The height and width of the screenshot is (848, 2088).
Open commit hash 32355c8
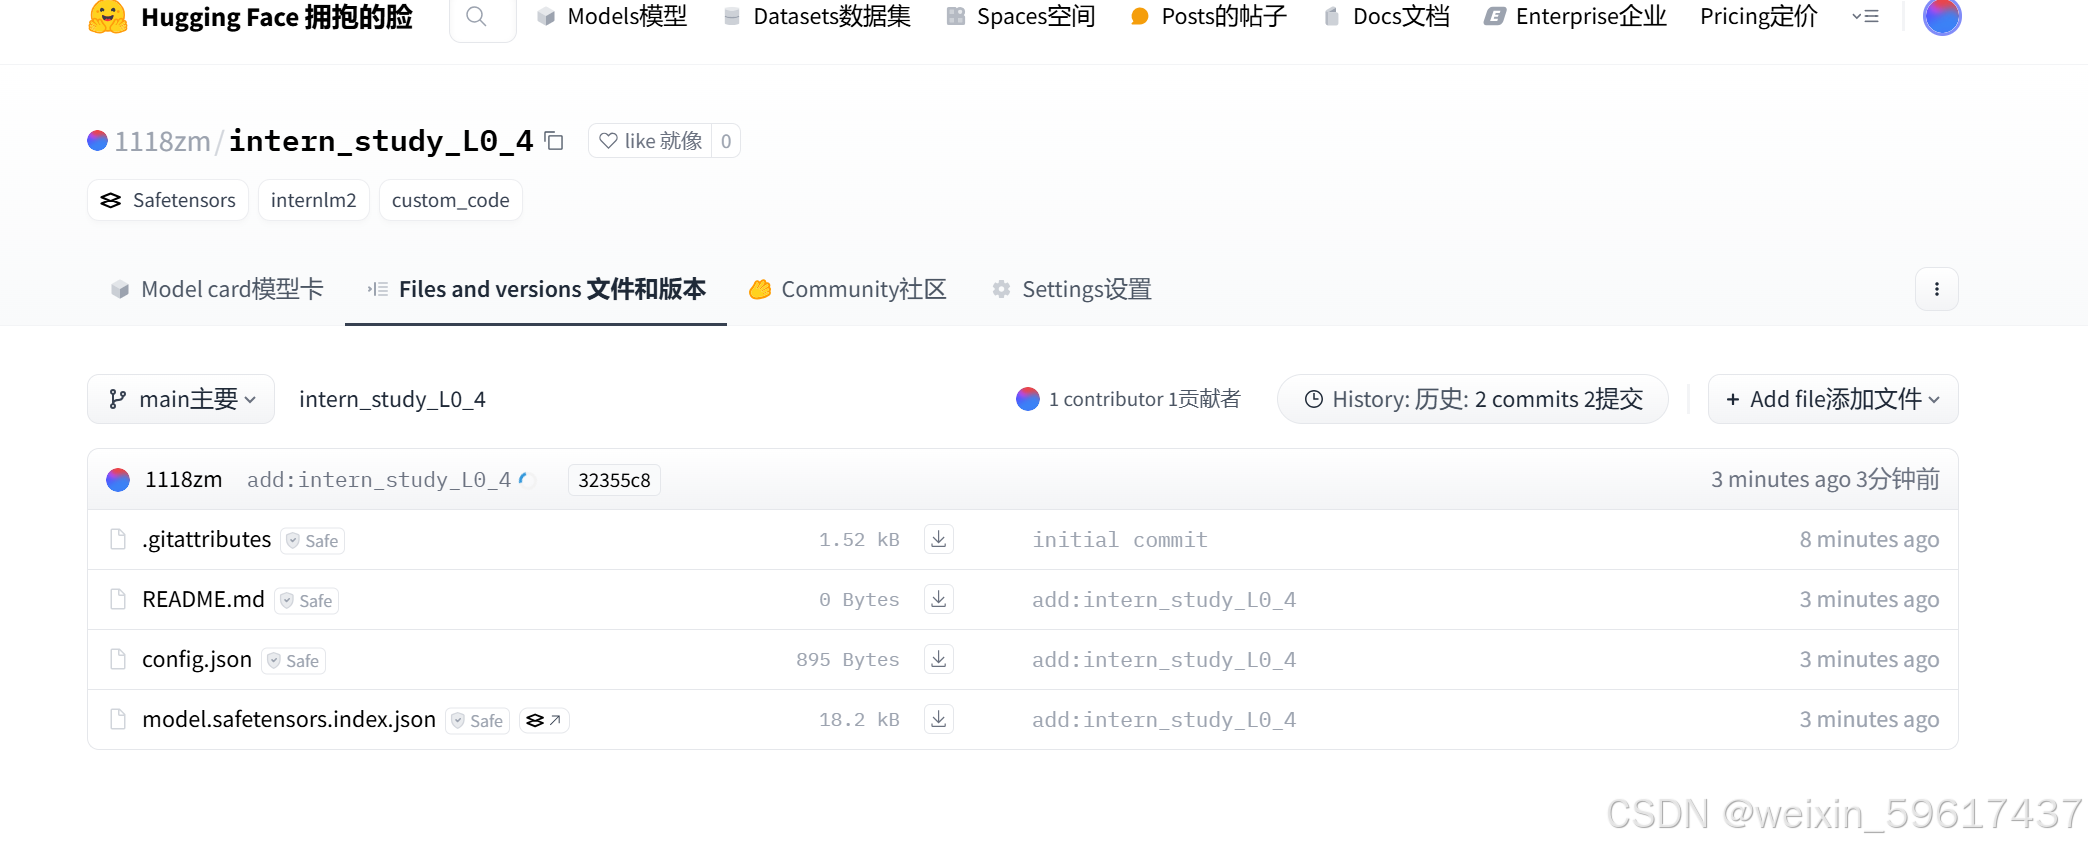(x=614, y=480)
